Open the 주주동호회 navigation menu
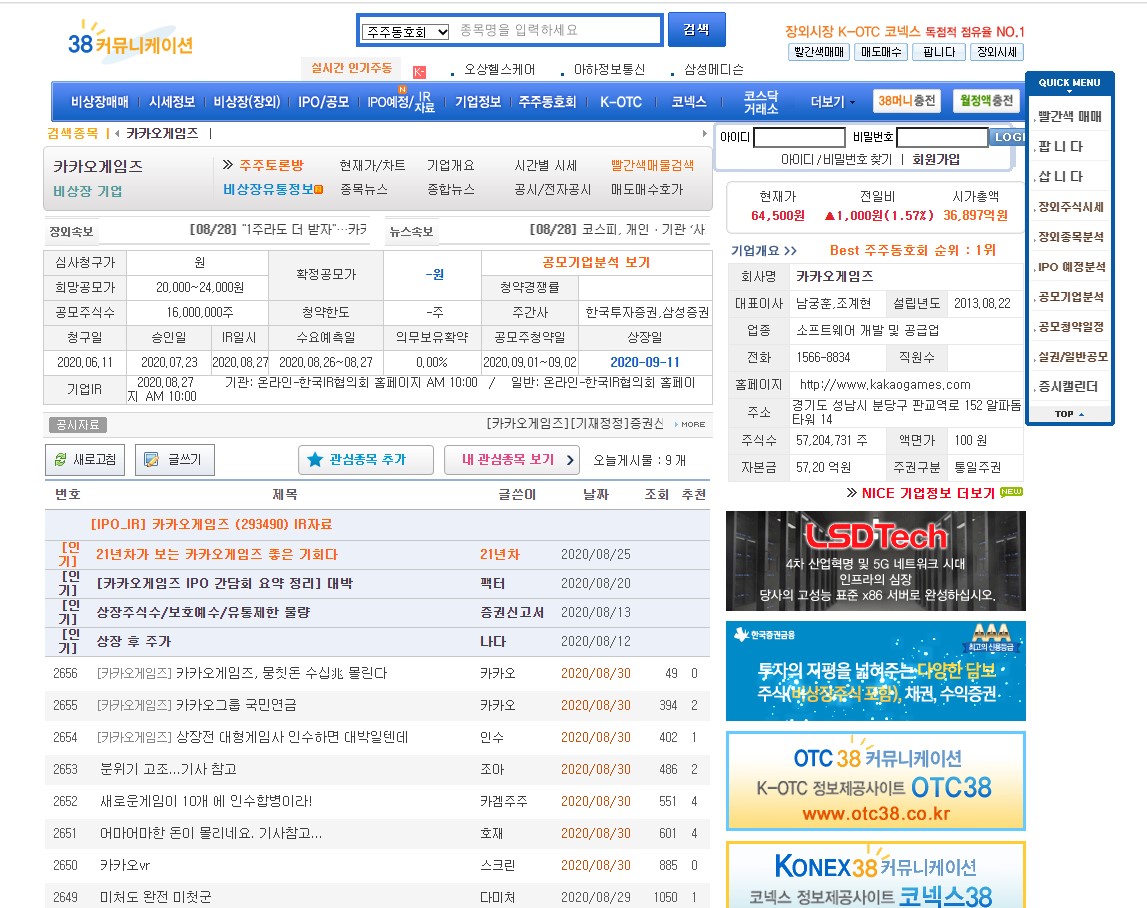The image size is (1147, 908). 547,102
